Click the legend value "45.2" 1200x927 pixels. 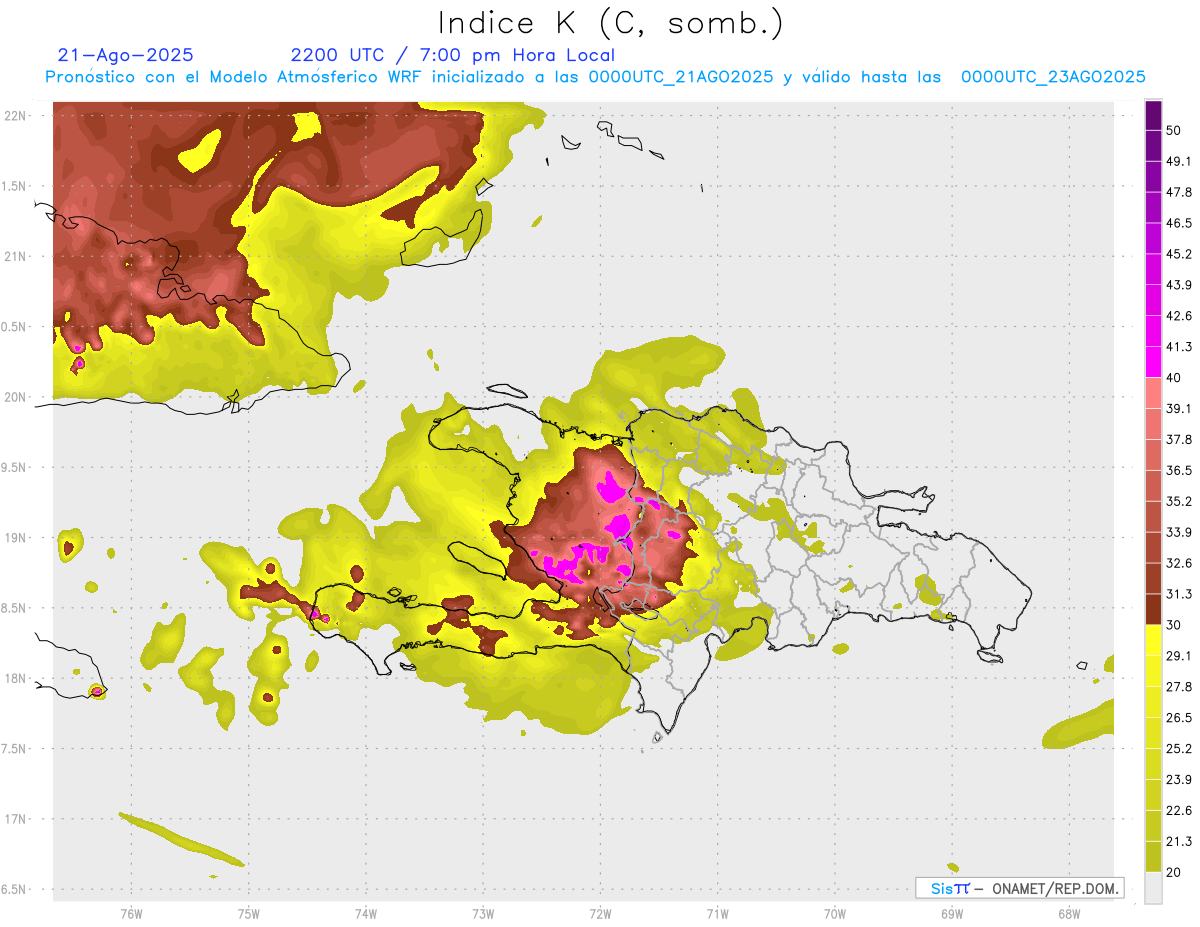pos(1179,254)
